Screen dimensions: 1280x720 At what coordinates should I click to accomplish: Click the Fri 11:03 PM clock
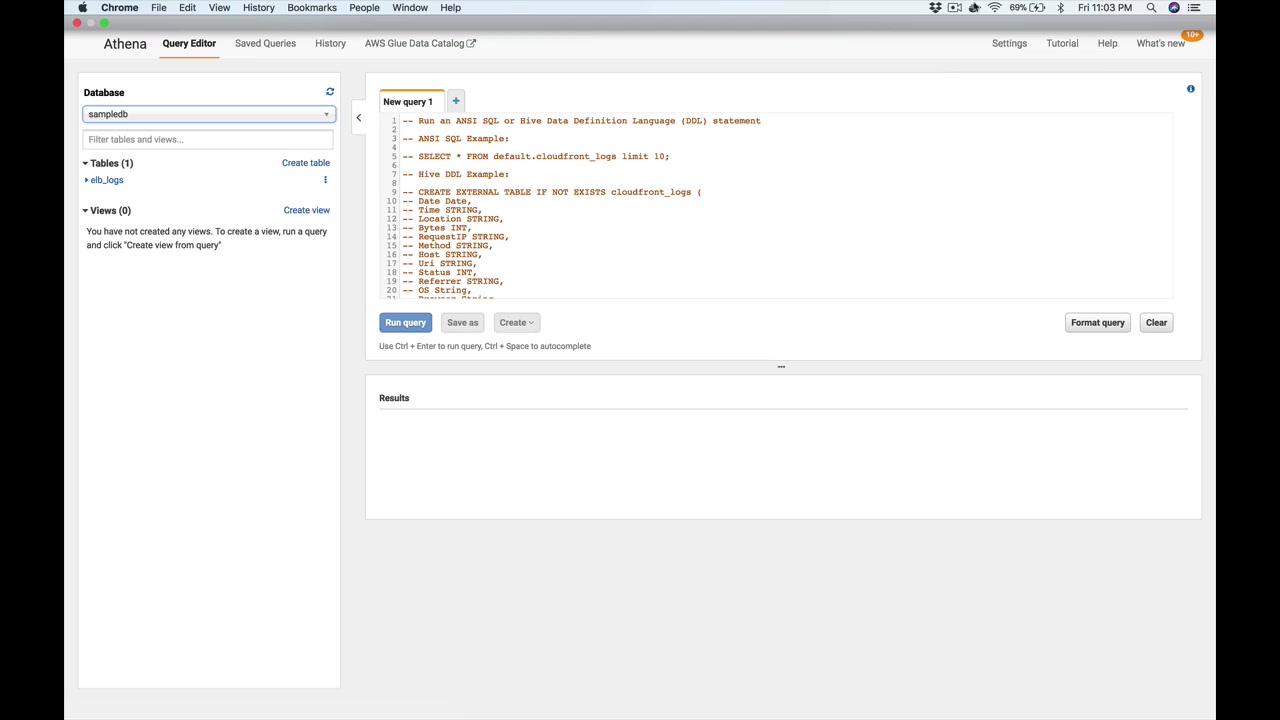click(x=1105, y=8)
